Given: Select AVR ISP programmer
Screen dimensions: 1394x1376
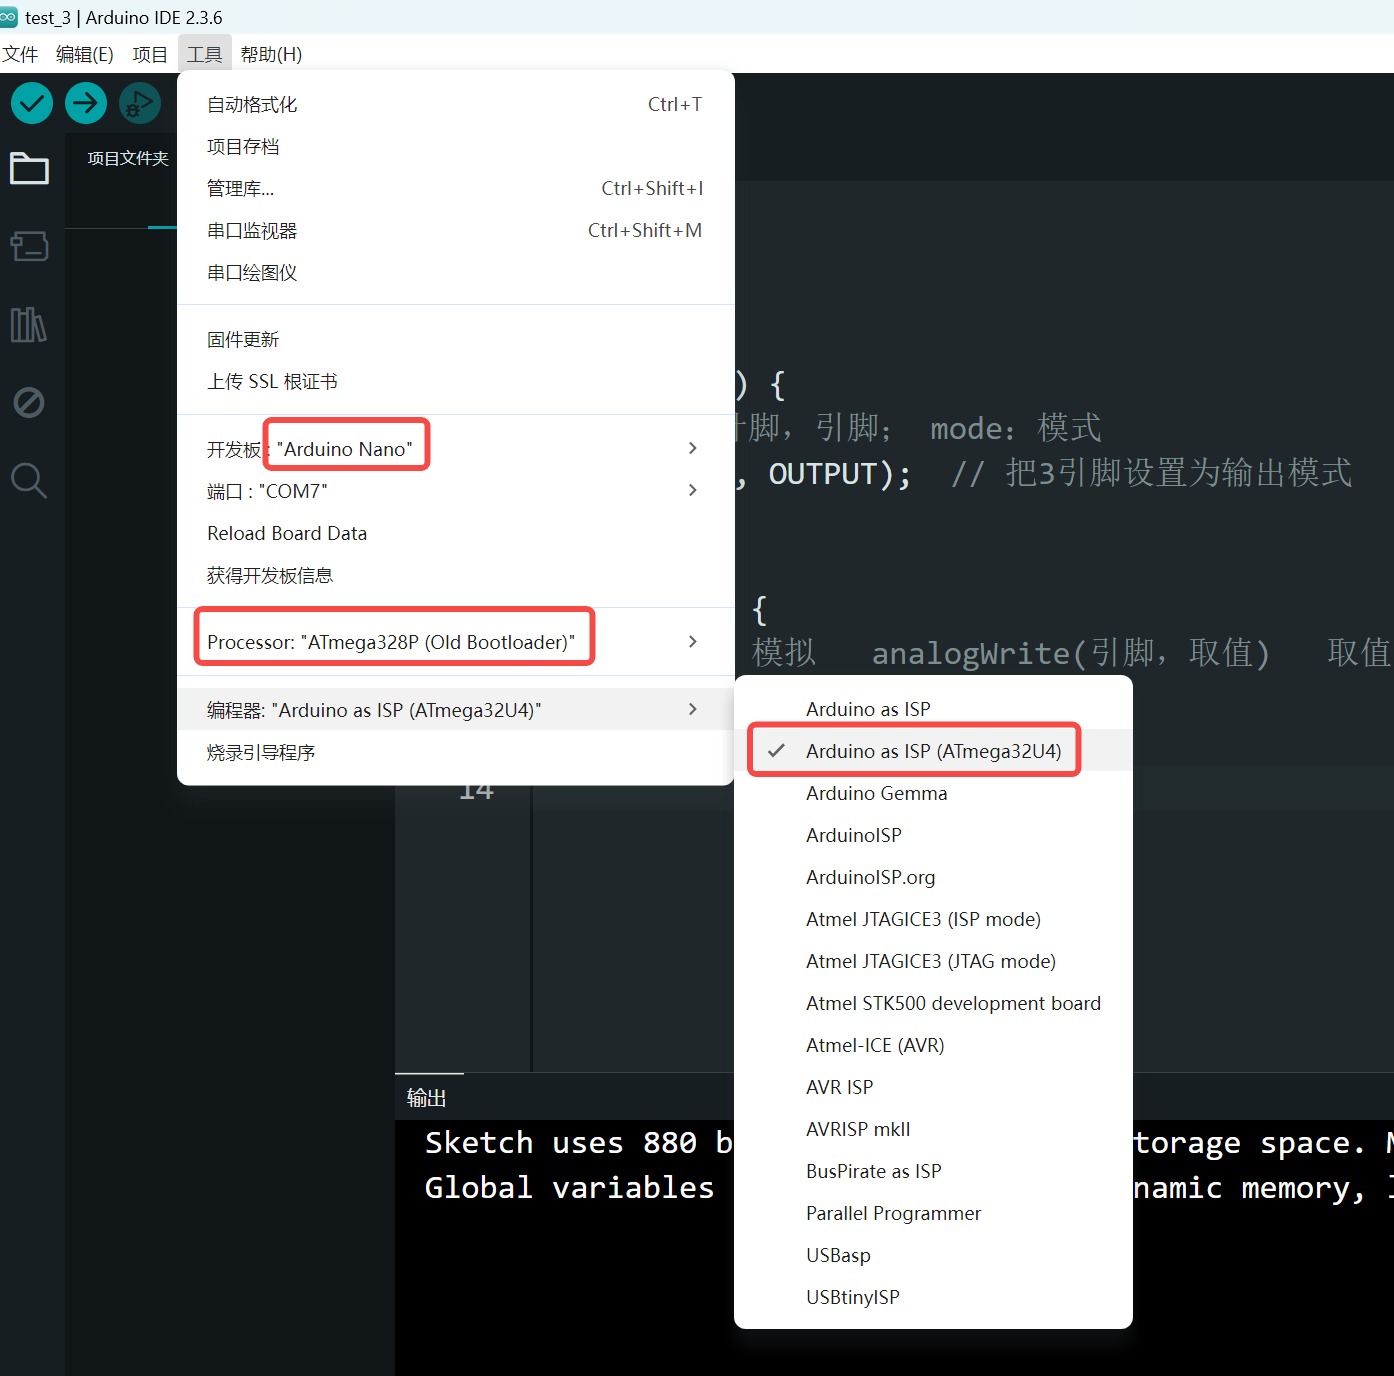Looking at the screenshot, I should pos(933,1087).
